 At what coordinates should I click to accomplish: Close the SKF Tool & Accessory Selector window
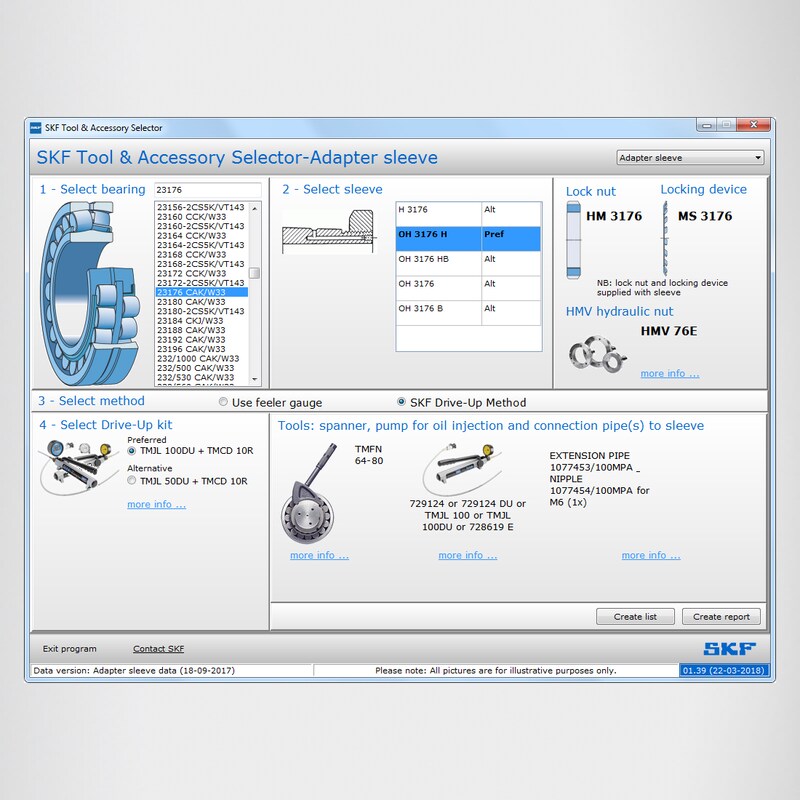(x=753, y=125)
